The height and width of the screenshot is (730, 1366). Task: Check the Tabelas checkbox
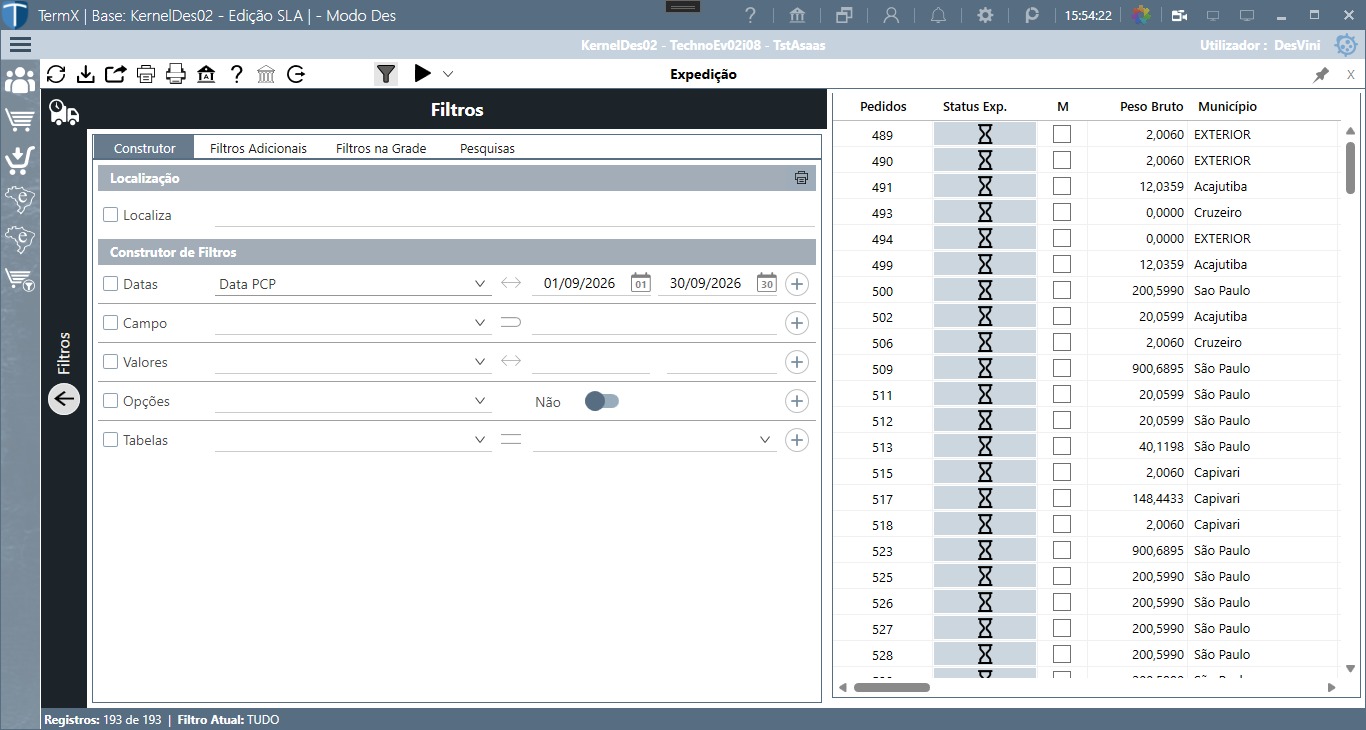pos(111,440)
